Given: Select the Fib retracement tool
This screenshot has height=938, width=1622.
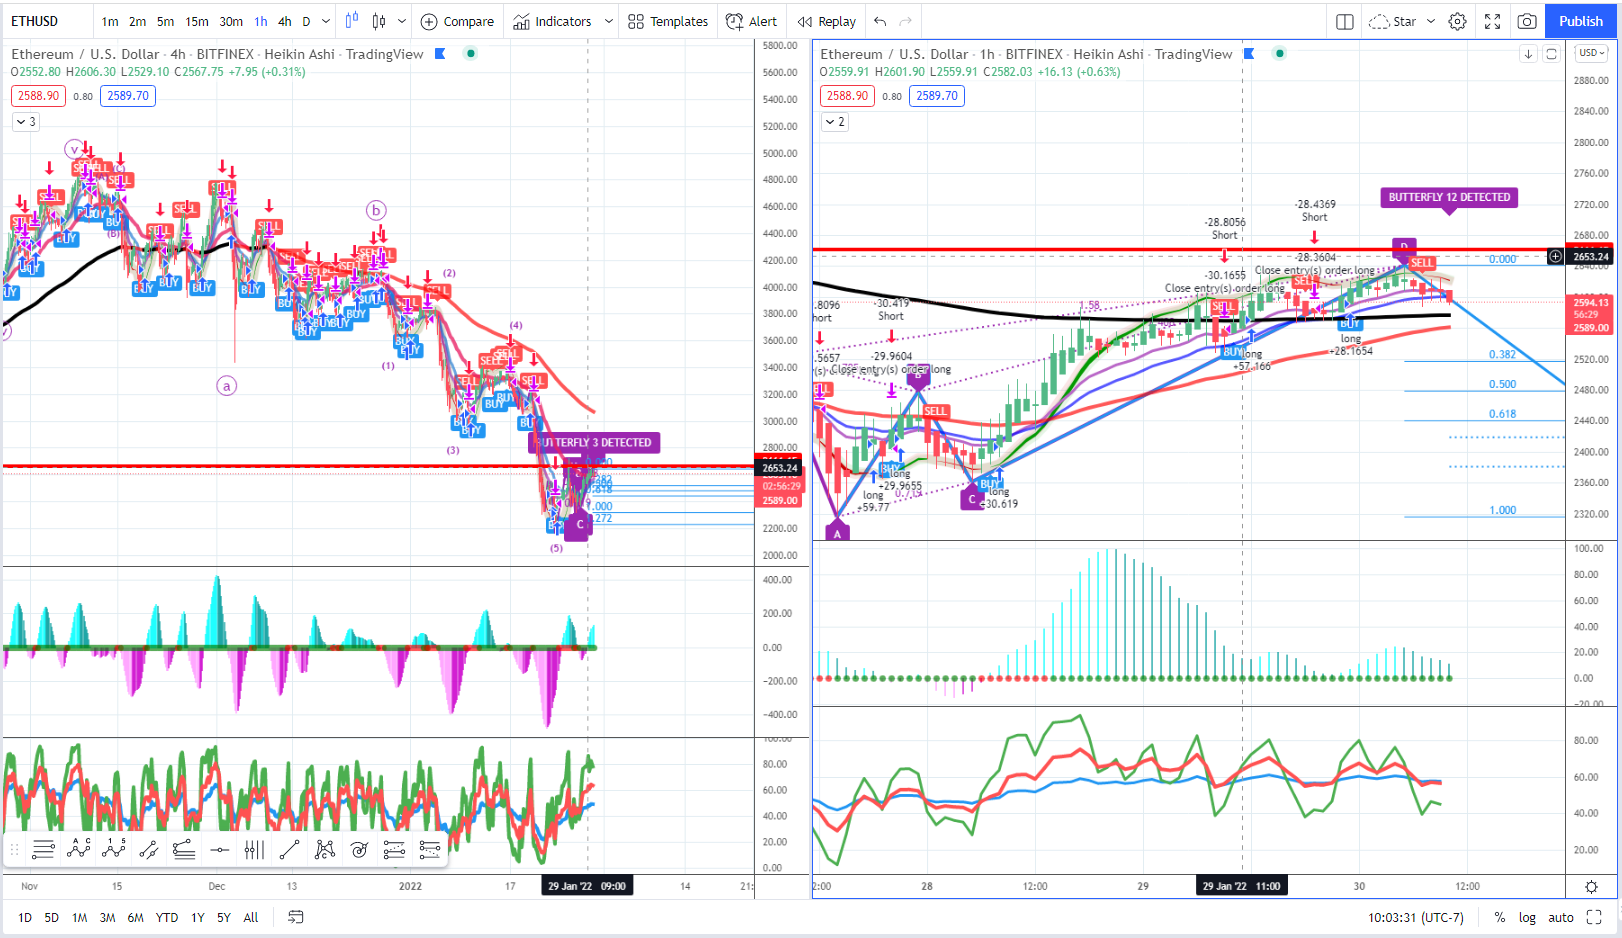Looking at the screenshot, I should click(x=394, y=850).
